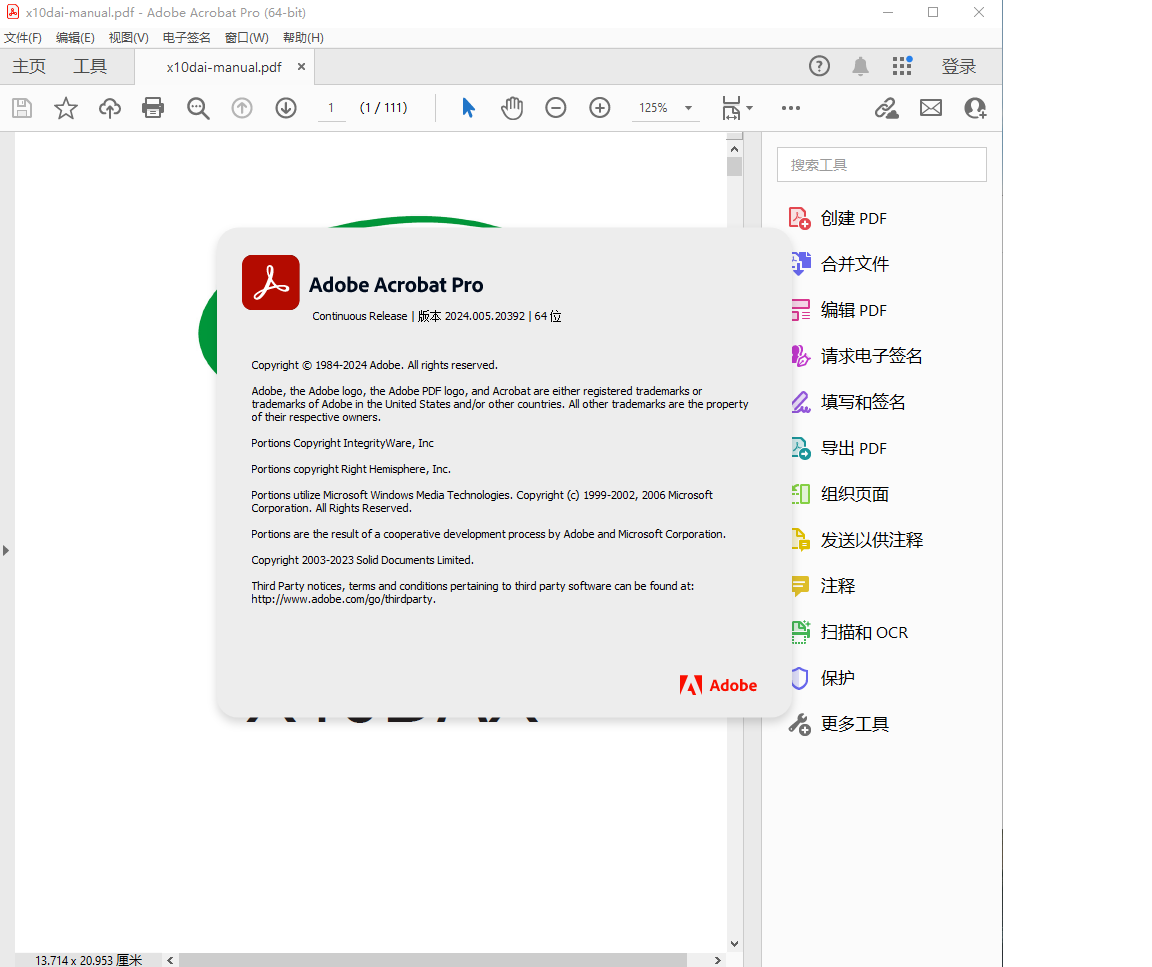Screen dimensions: 1152x967
Task: Go to next page down-arrow icon
Action: 286,108
